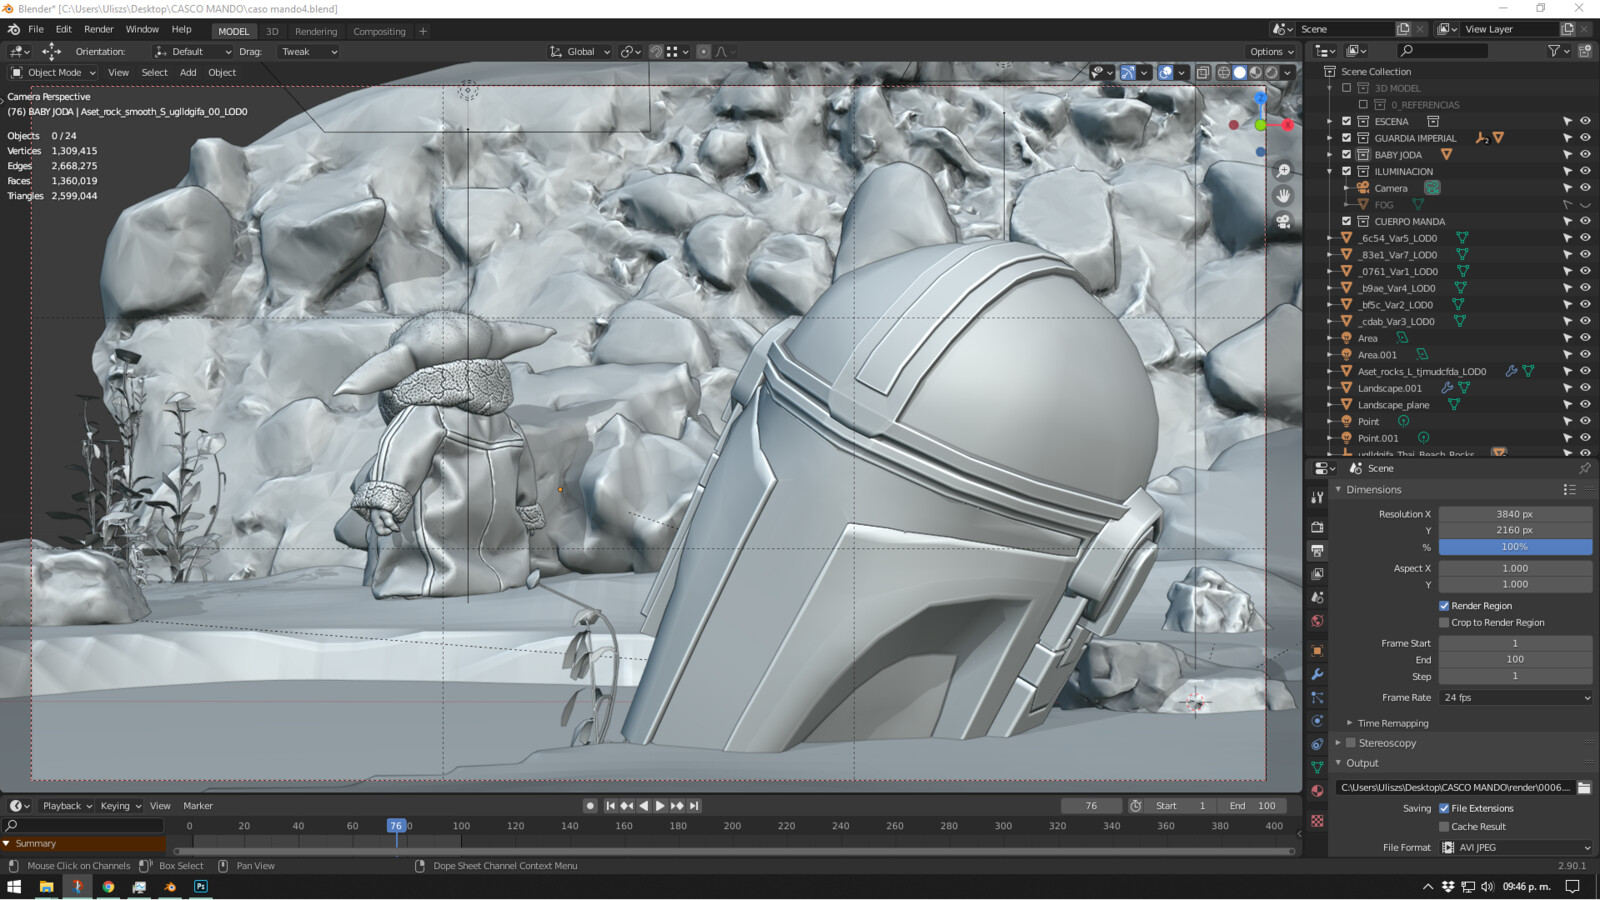Screen dimensions: 1600x900
Task: Toggle proportional editing icon
Action: (703, 52)
